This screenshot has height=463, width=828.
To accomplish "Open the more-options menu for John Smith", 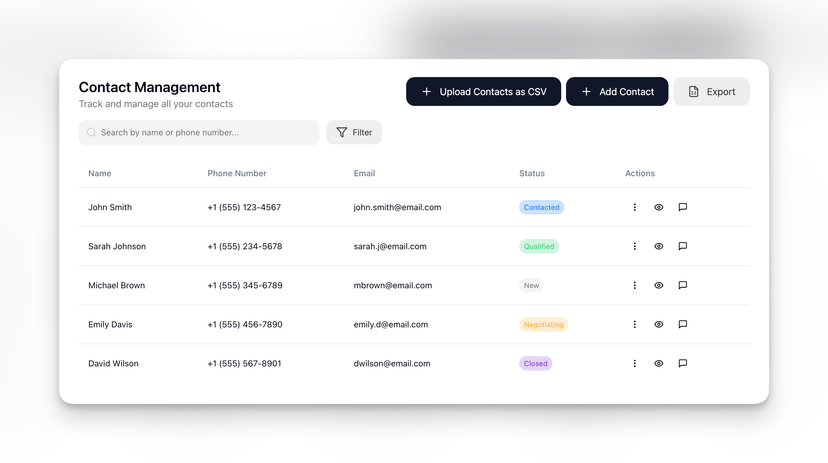I will point(634,207).
